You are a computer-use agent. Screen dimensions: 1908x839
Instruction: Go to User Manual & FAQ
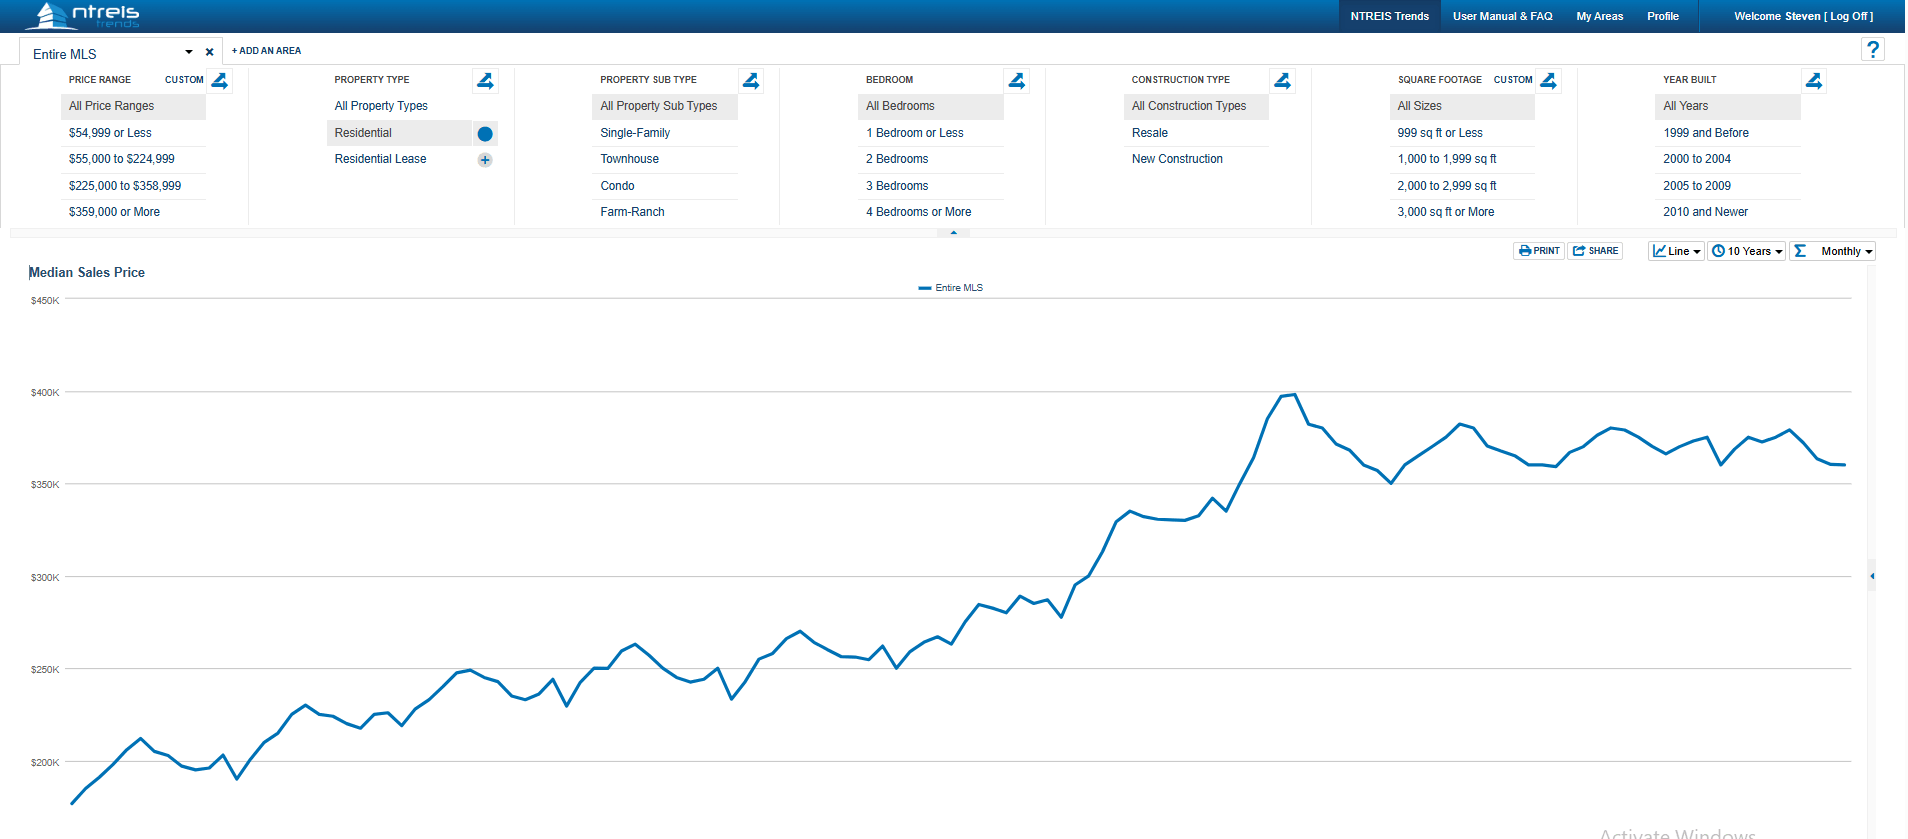[x=1502, y=16]
